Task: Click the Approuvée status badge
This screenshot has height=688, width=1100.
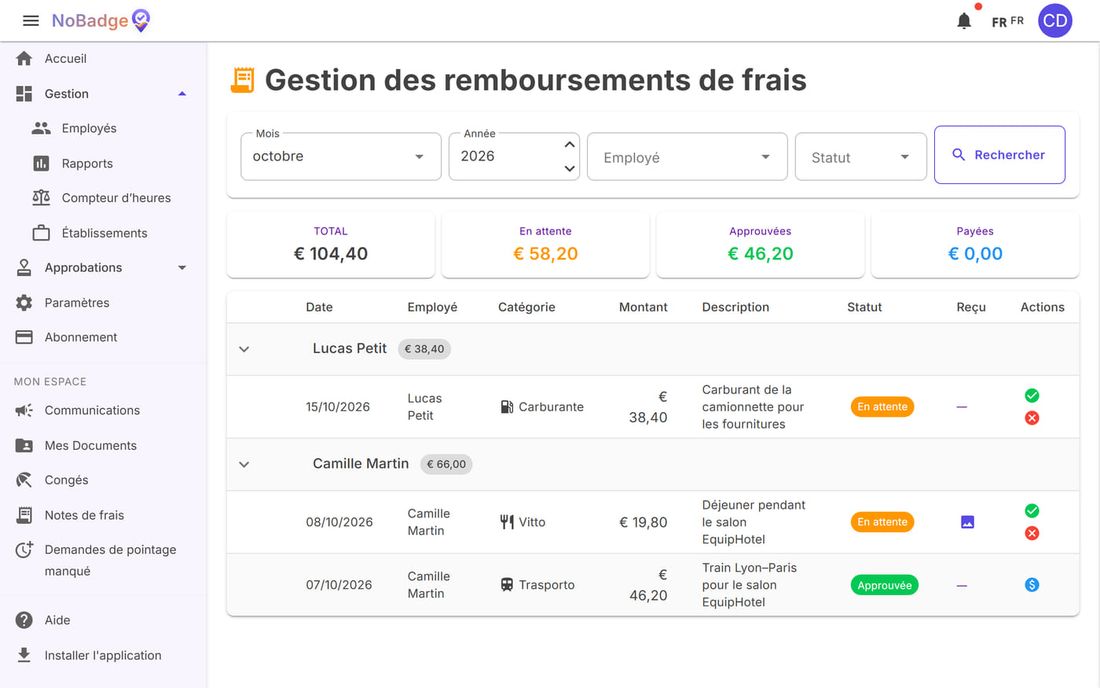Action: (884, 585)
